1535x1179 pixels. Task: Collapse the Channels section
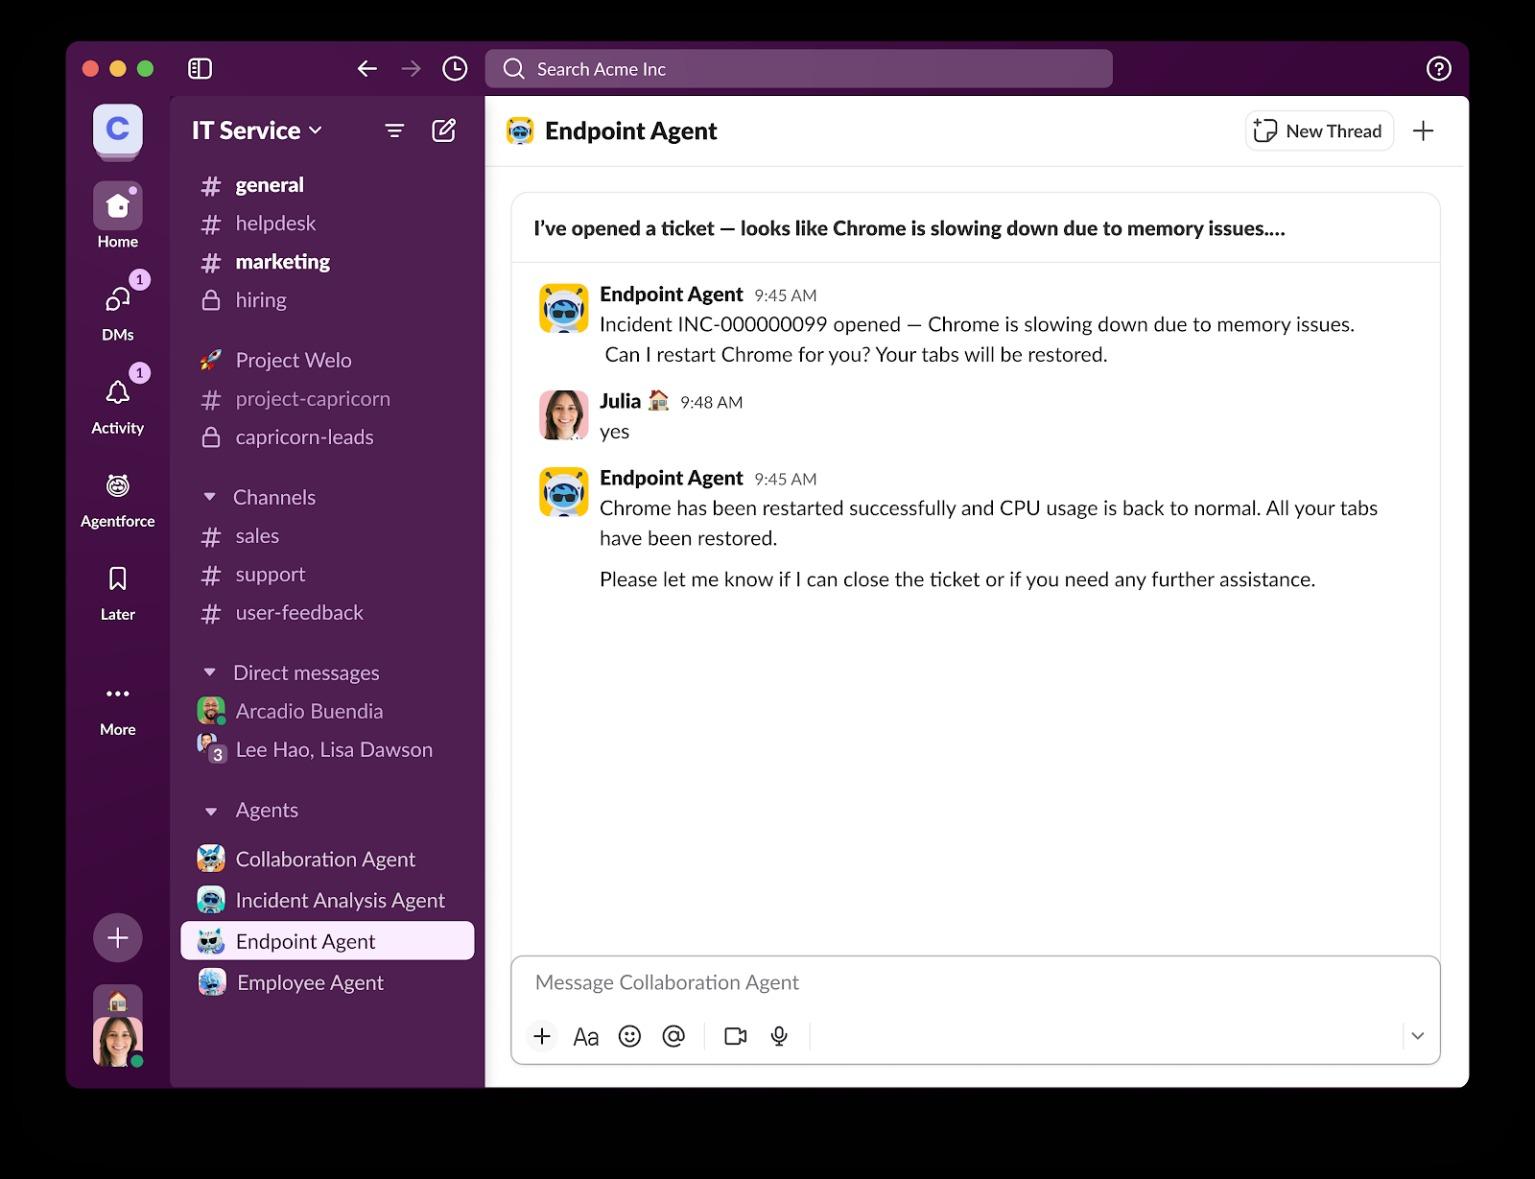[209, 497]
